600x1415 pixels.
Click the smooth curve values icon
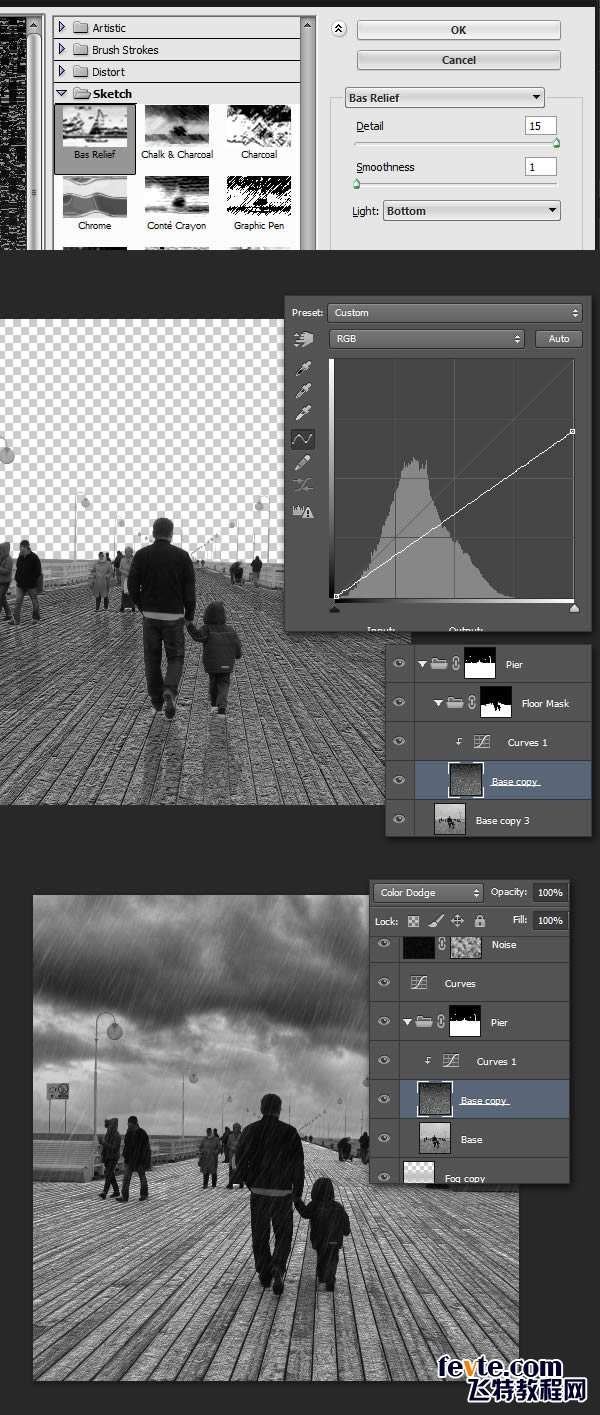click(302, 485)
